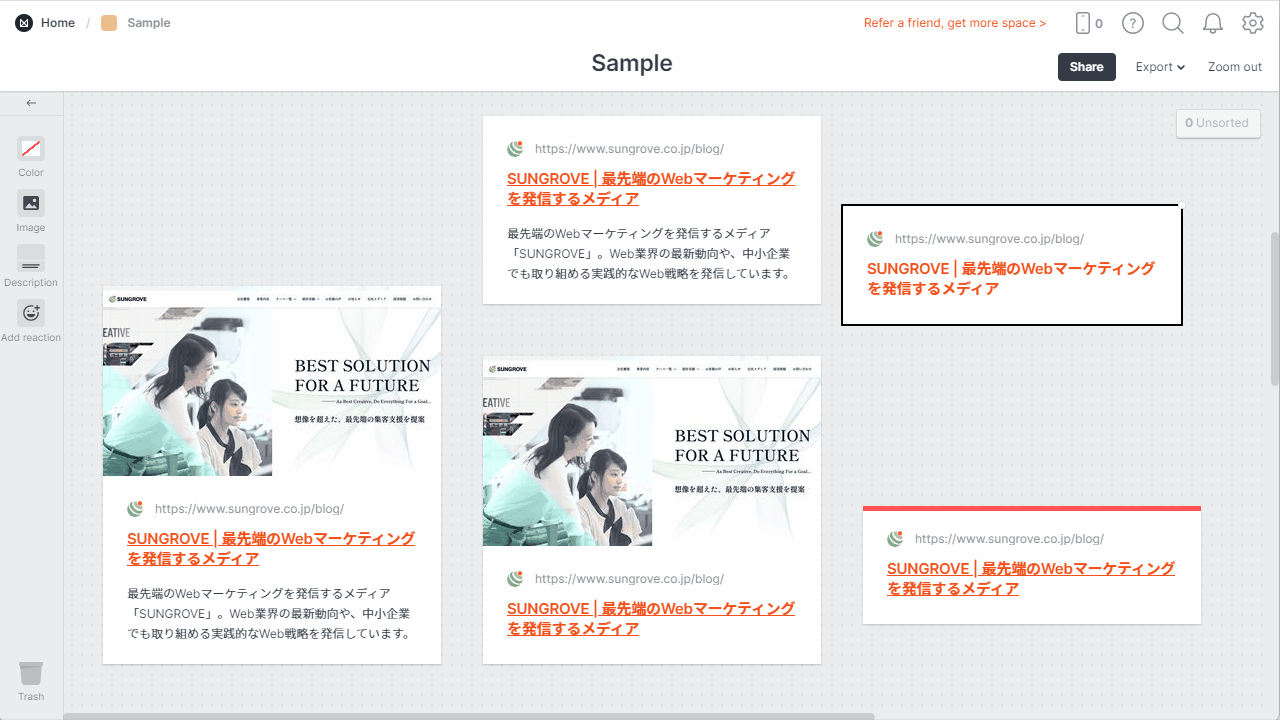Screen dimensions: 1280x720
Task: Click the URL text in the top center card
Action: coord(629,149)
